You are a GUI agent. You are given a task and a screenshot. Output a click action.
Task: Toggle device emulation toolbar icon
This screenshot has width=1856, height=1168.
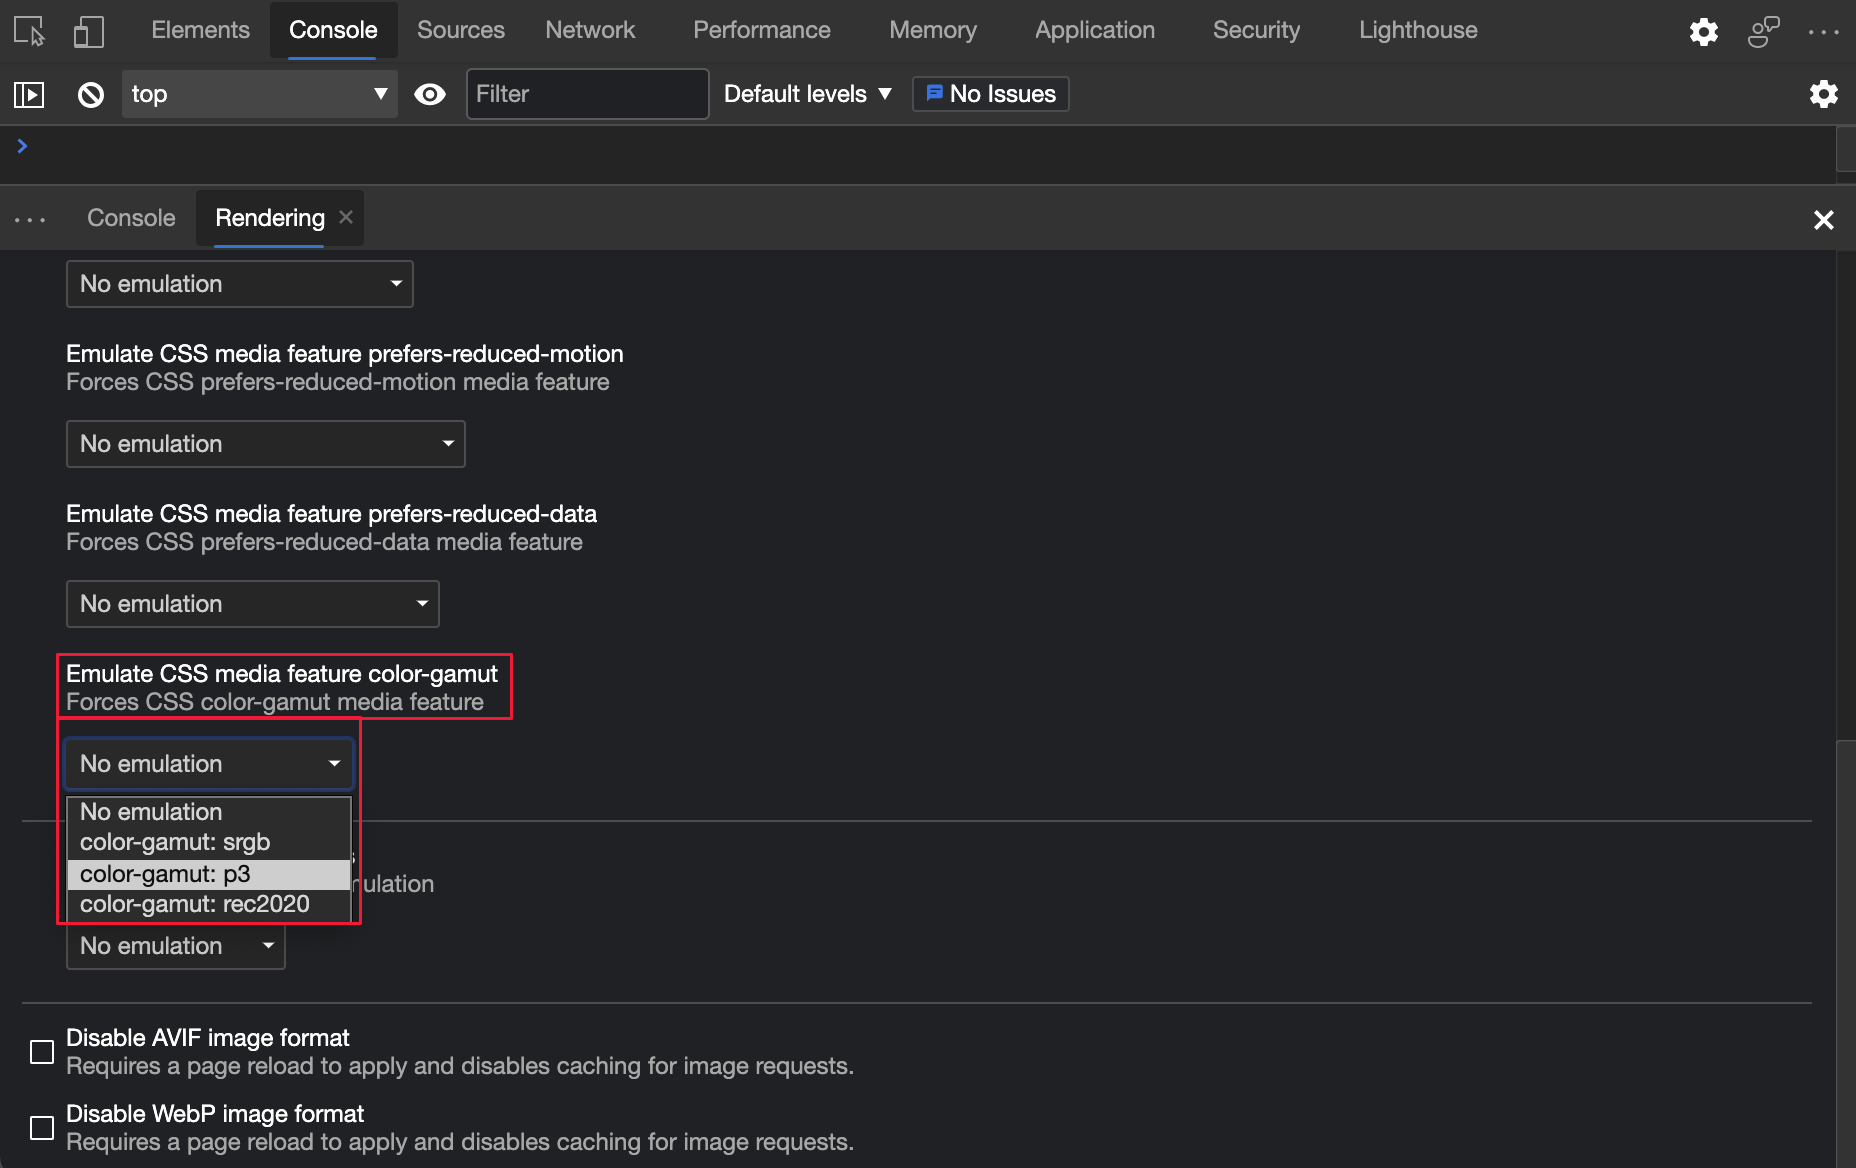click(89, 31)
